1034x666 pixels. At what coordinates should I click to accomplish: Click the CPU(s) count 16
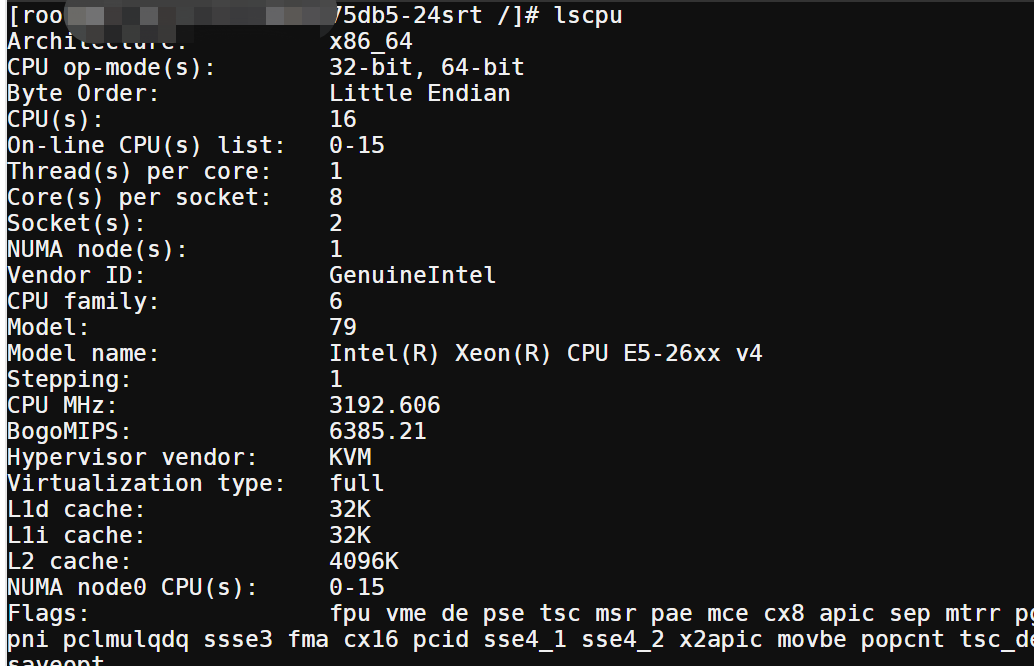pos(343,119)
